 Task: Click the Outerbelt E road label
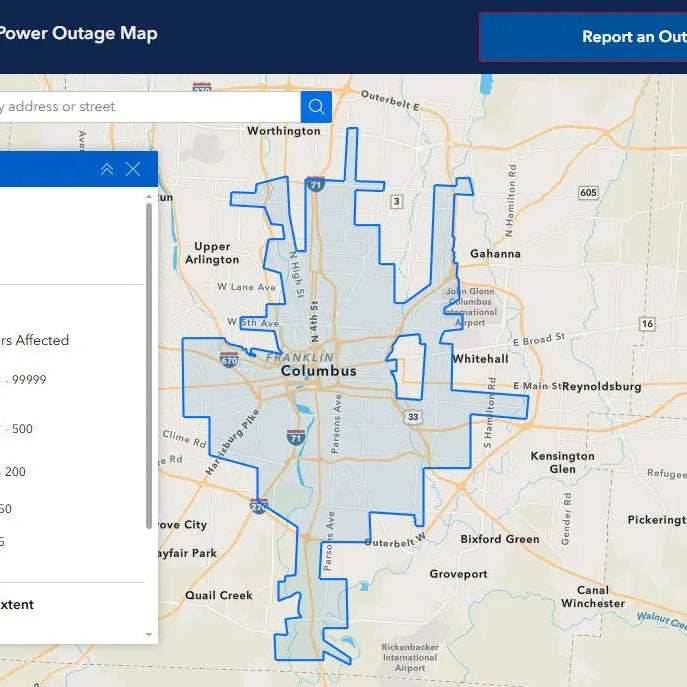coord(390,101)
